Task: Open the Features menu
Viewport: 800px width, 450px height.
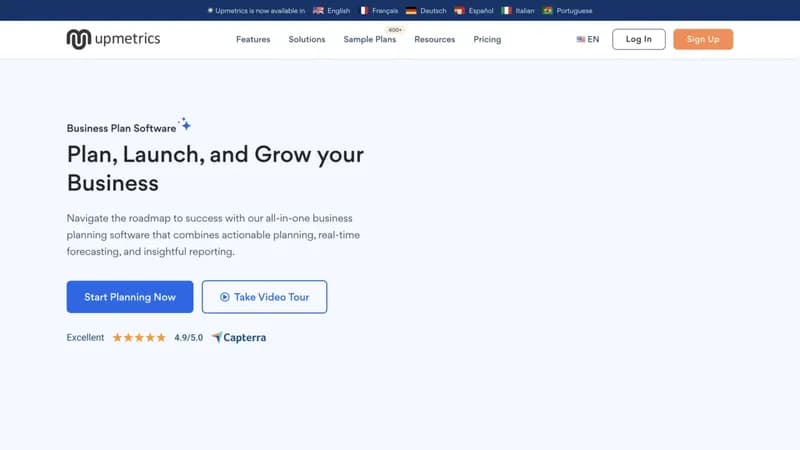Action: (253, 39)
